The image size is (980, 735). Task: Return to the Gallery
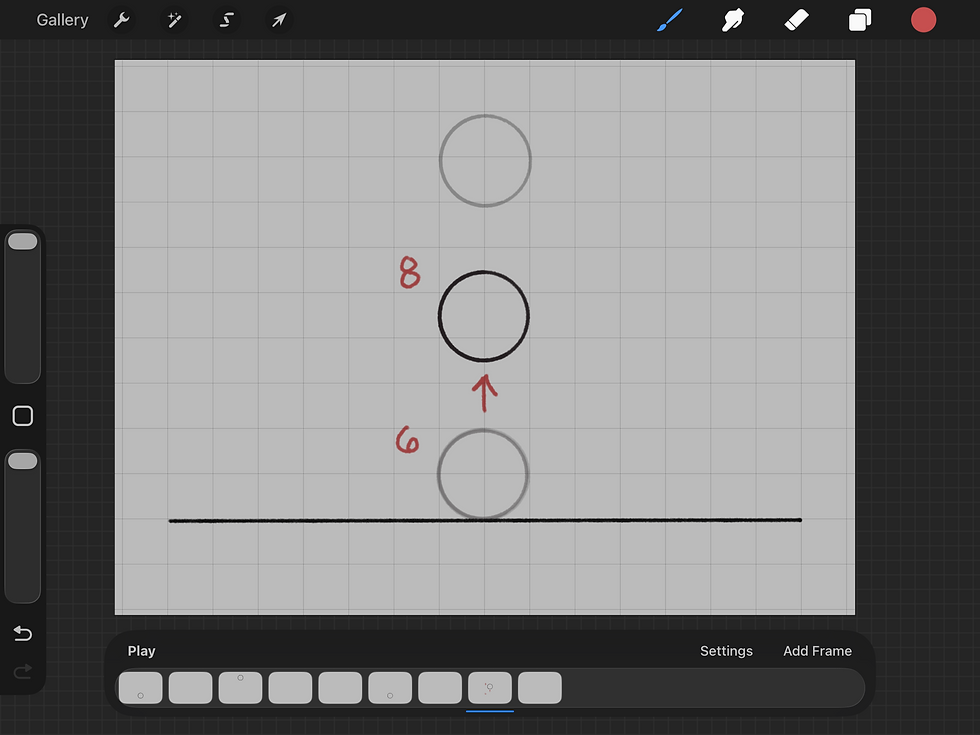pyautogui.click(x=62, y=20)
